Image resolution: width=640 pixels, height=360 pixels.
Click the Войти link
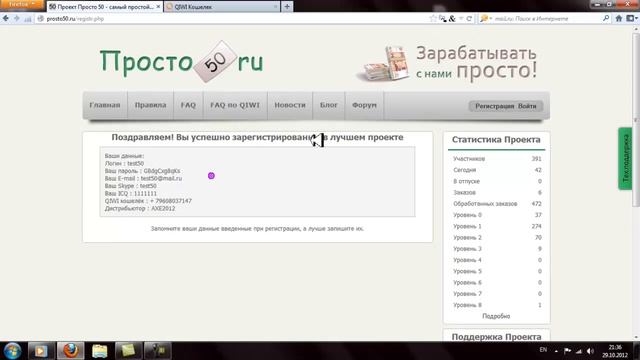[527, 106]
